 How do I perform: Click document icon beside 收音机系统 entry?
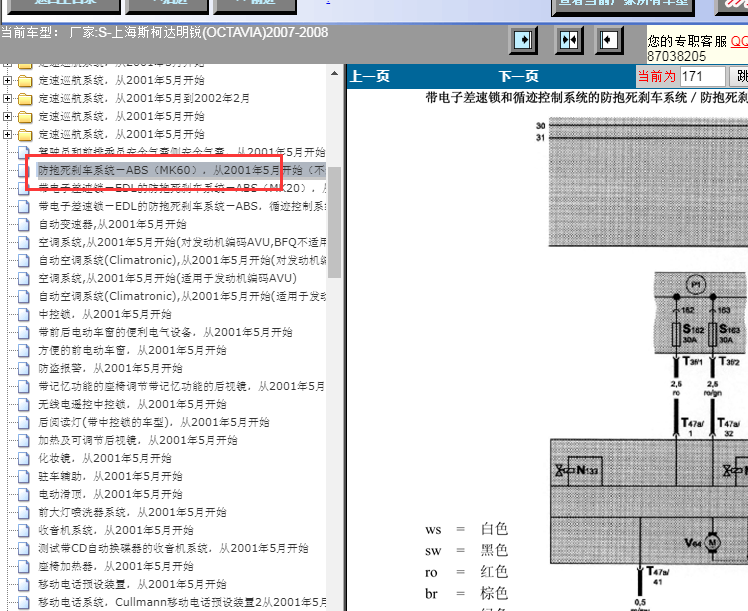point(23,530)
